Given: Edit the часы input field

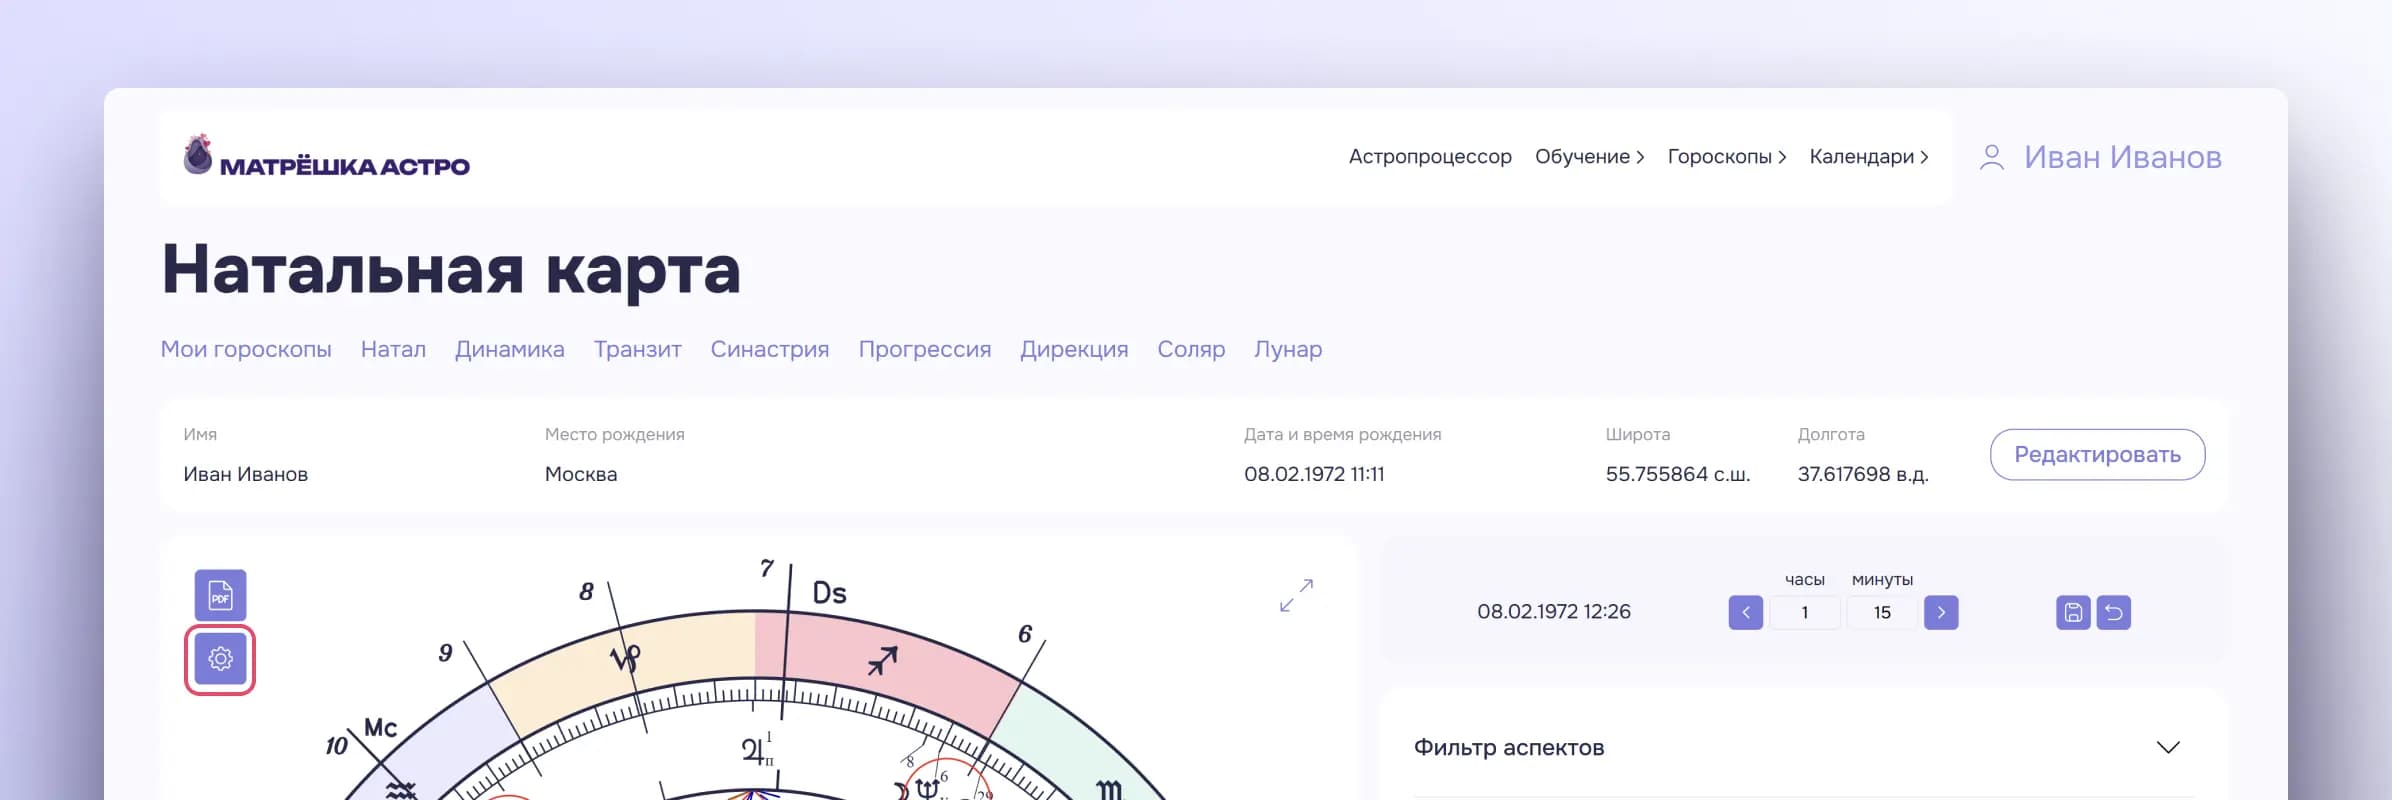Looking at the screenshot, I should tap(1804, 612).
